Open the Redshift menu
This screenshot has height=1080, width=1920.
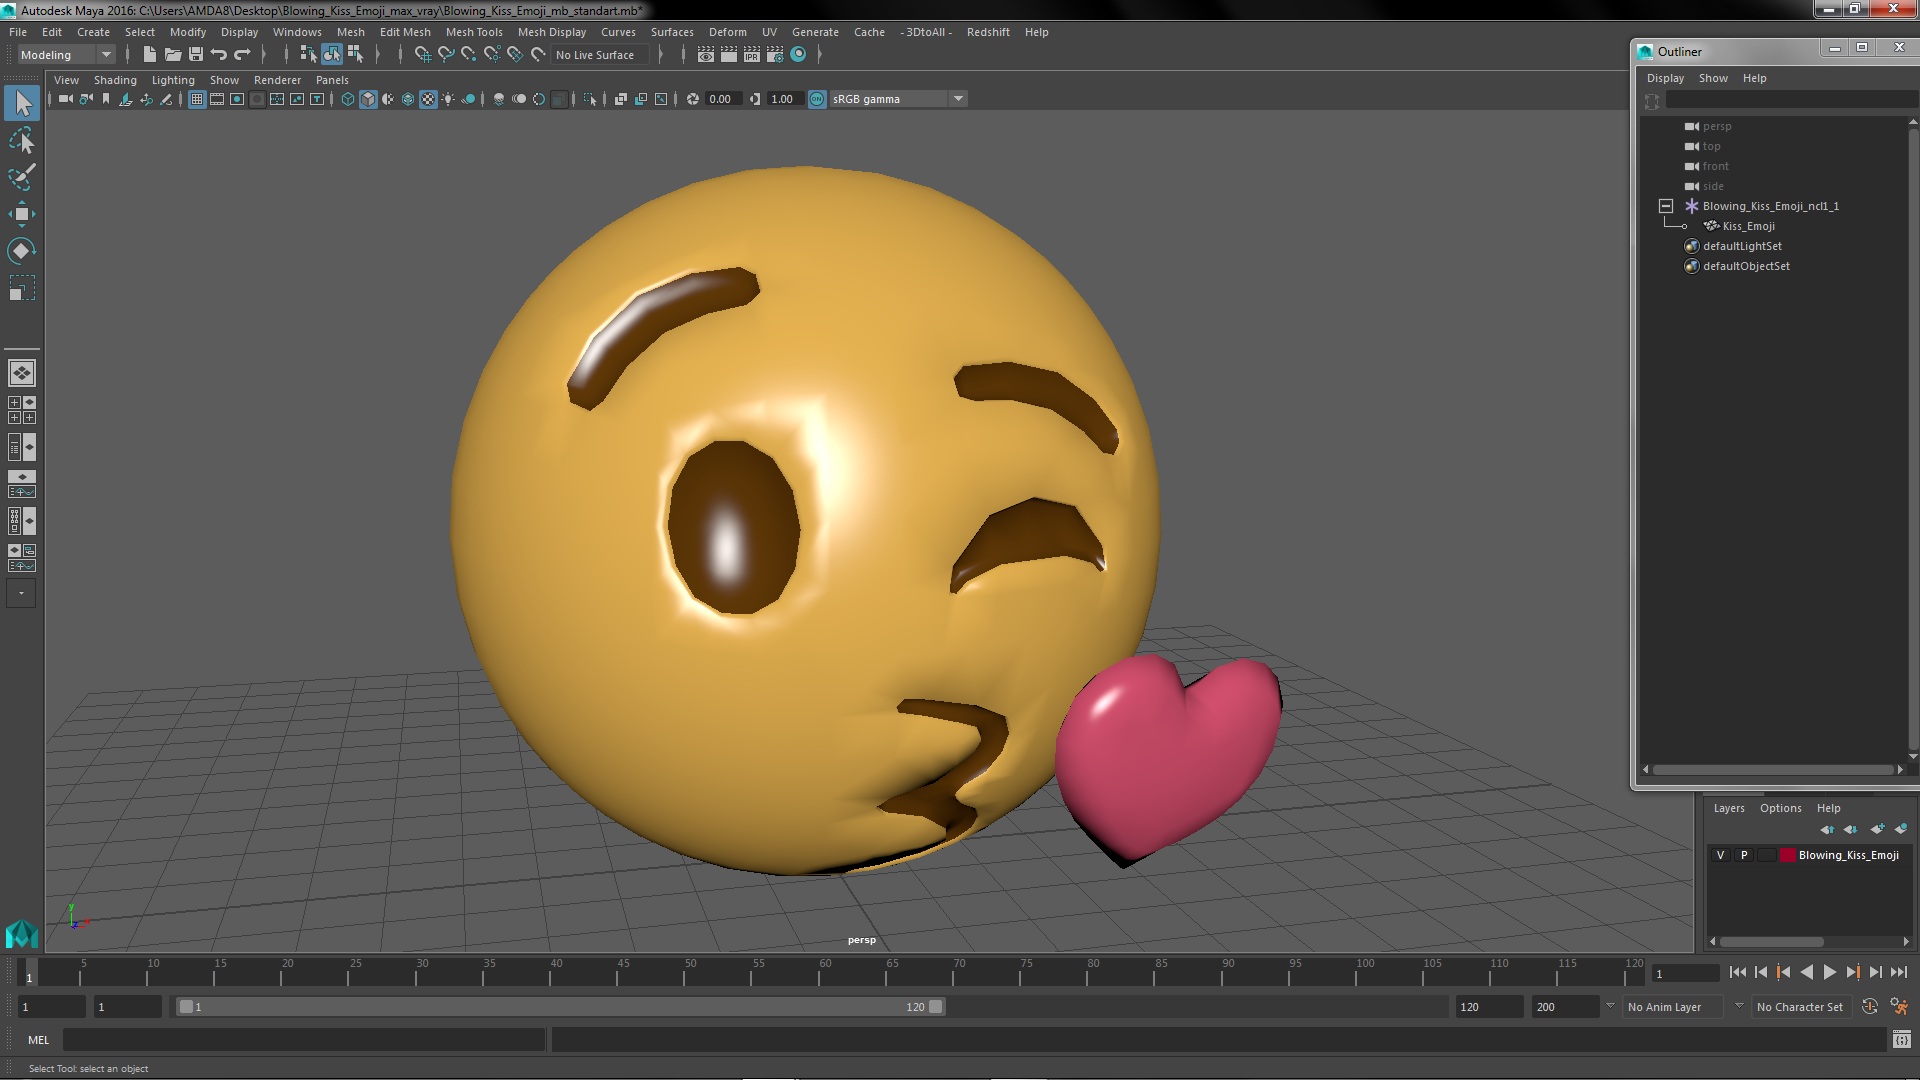click(988, 32)
